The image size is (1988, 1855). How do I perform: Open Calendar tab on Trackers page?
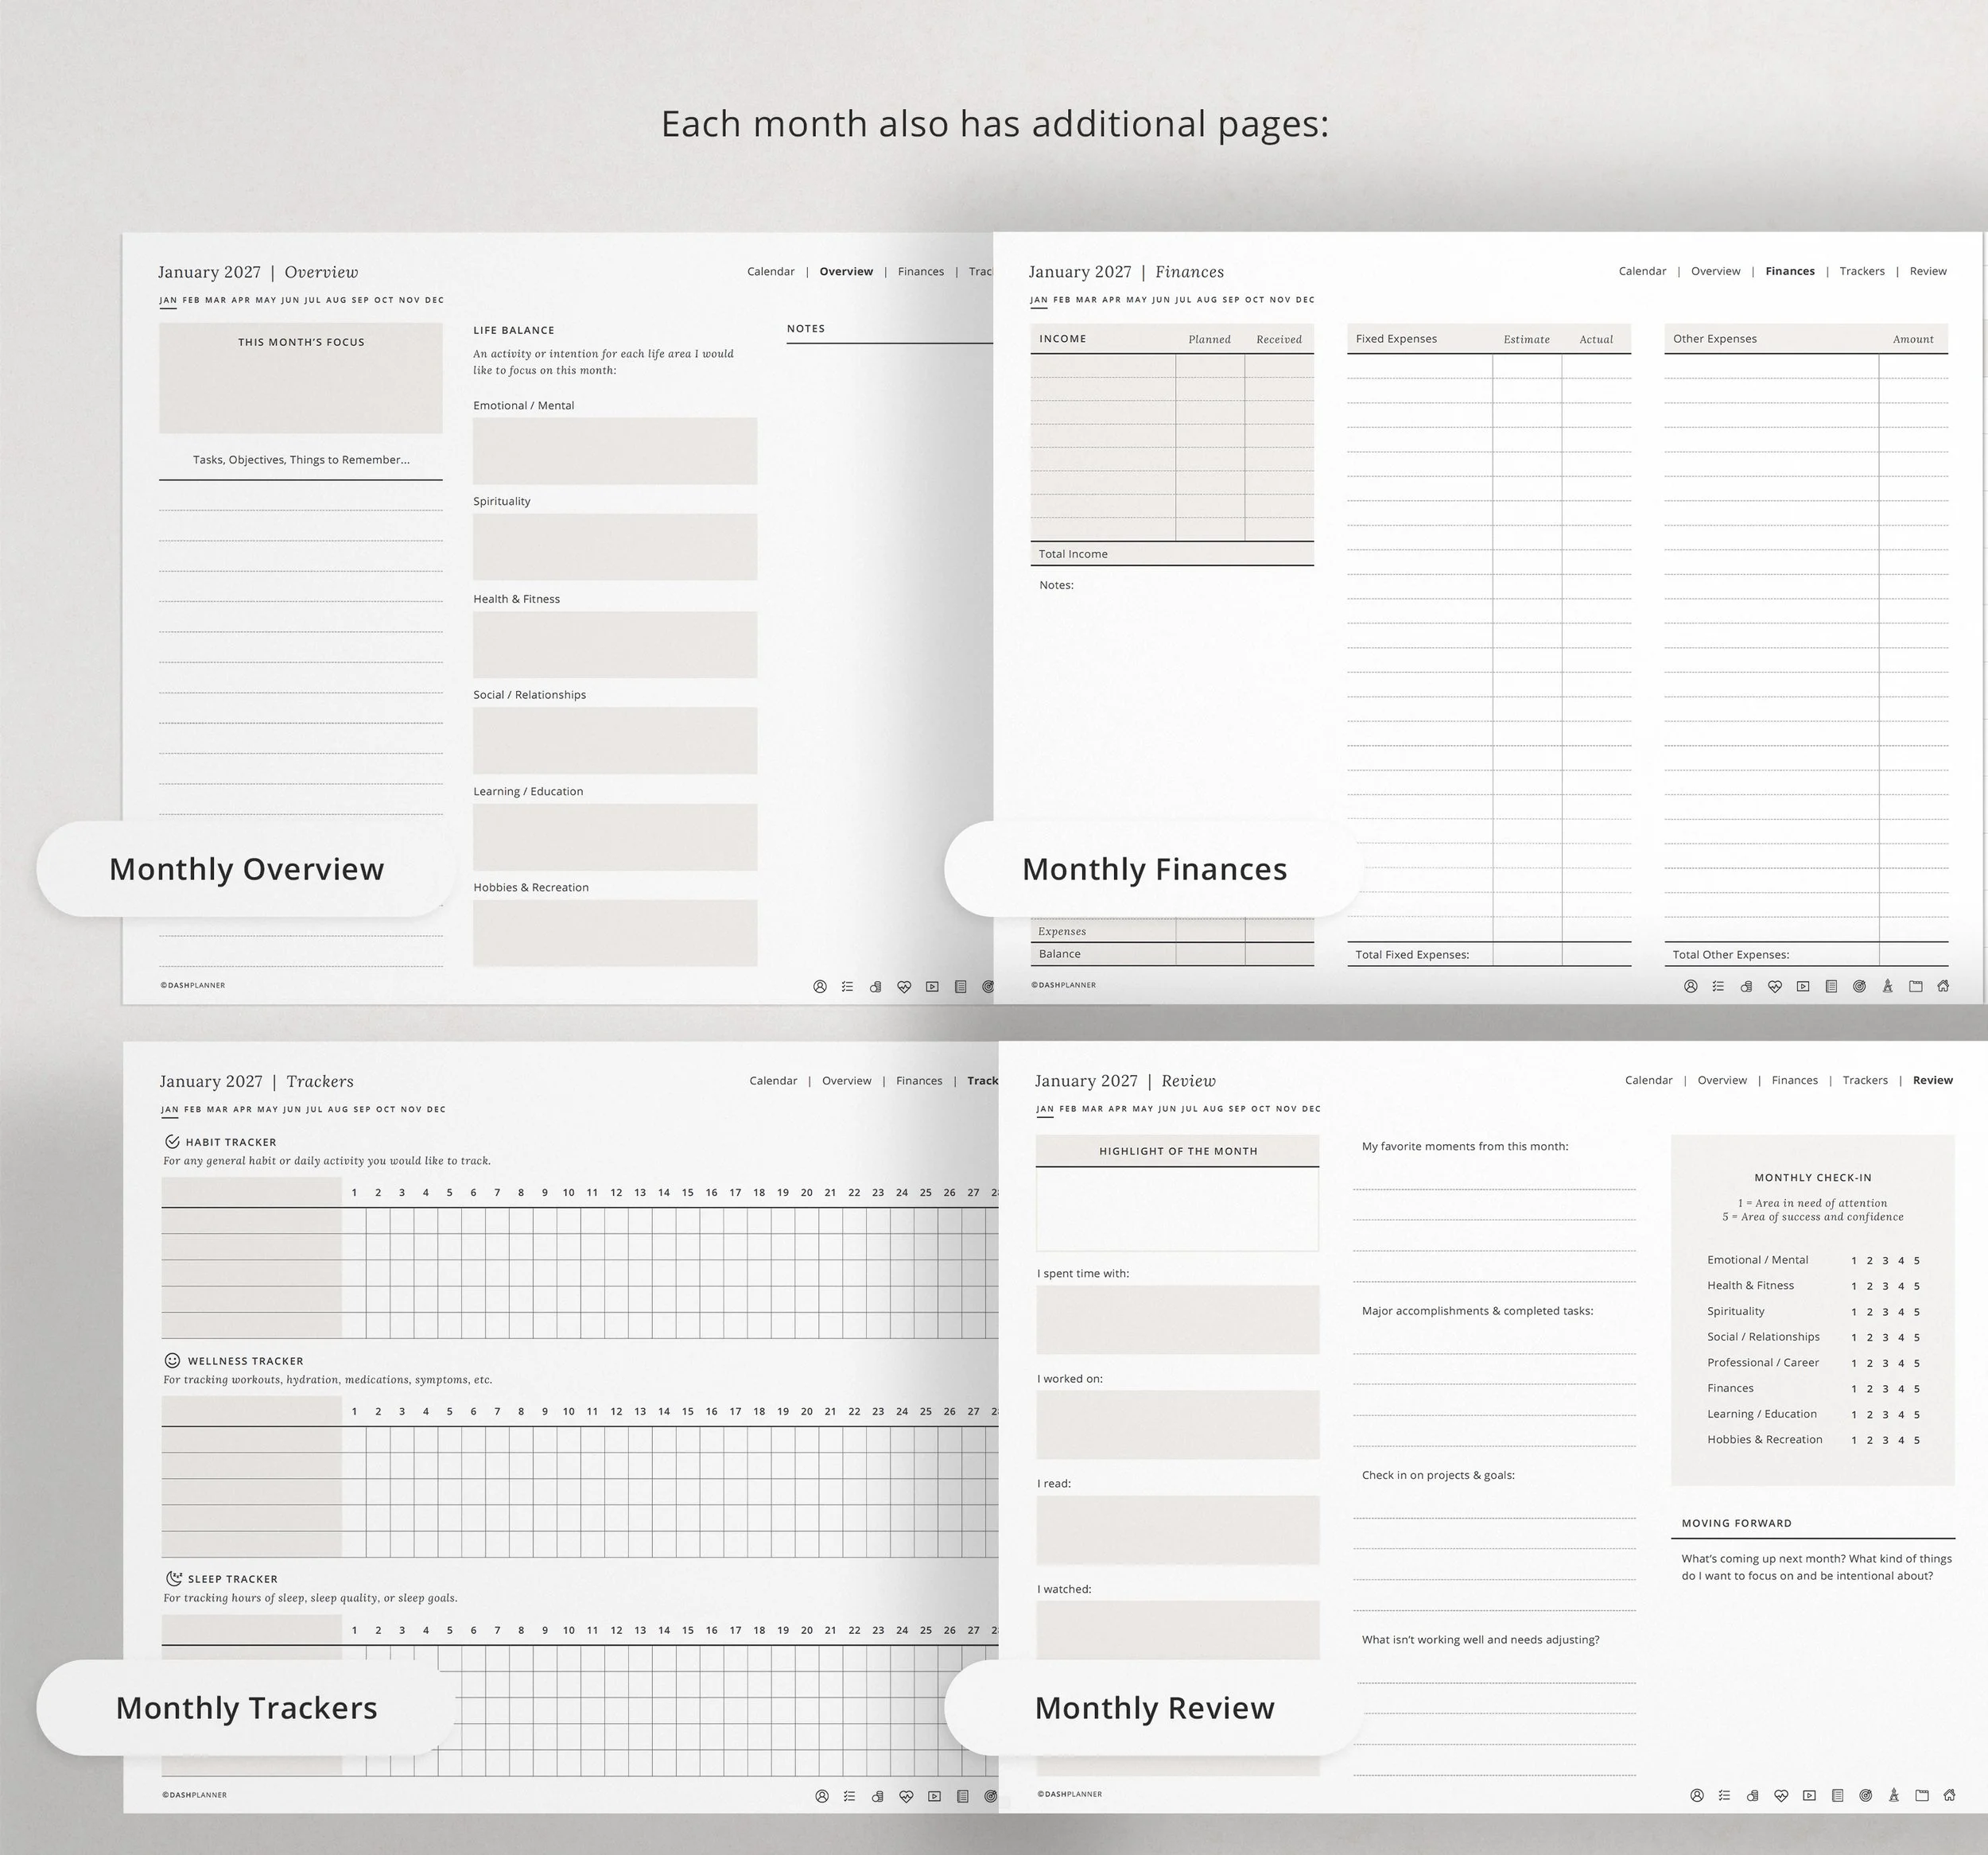[773, 1080]
